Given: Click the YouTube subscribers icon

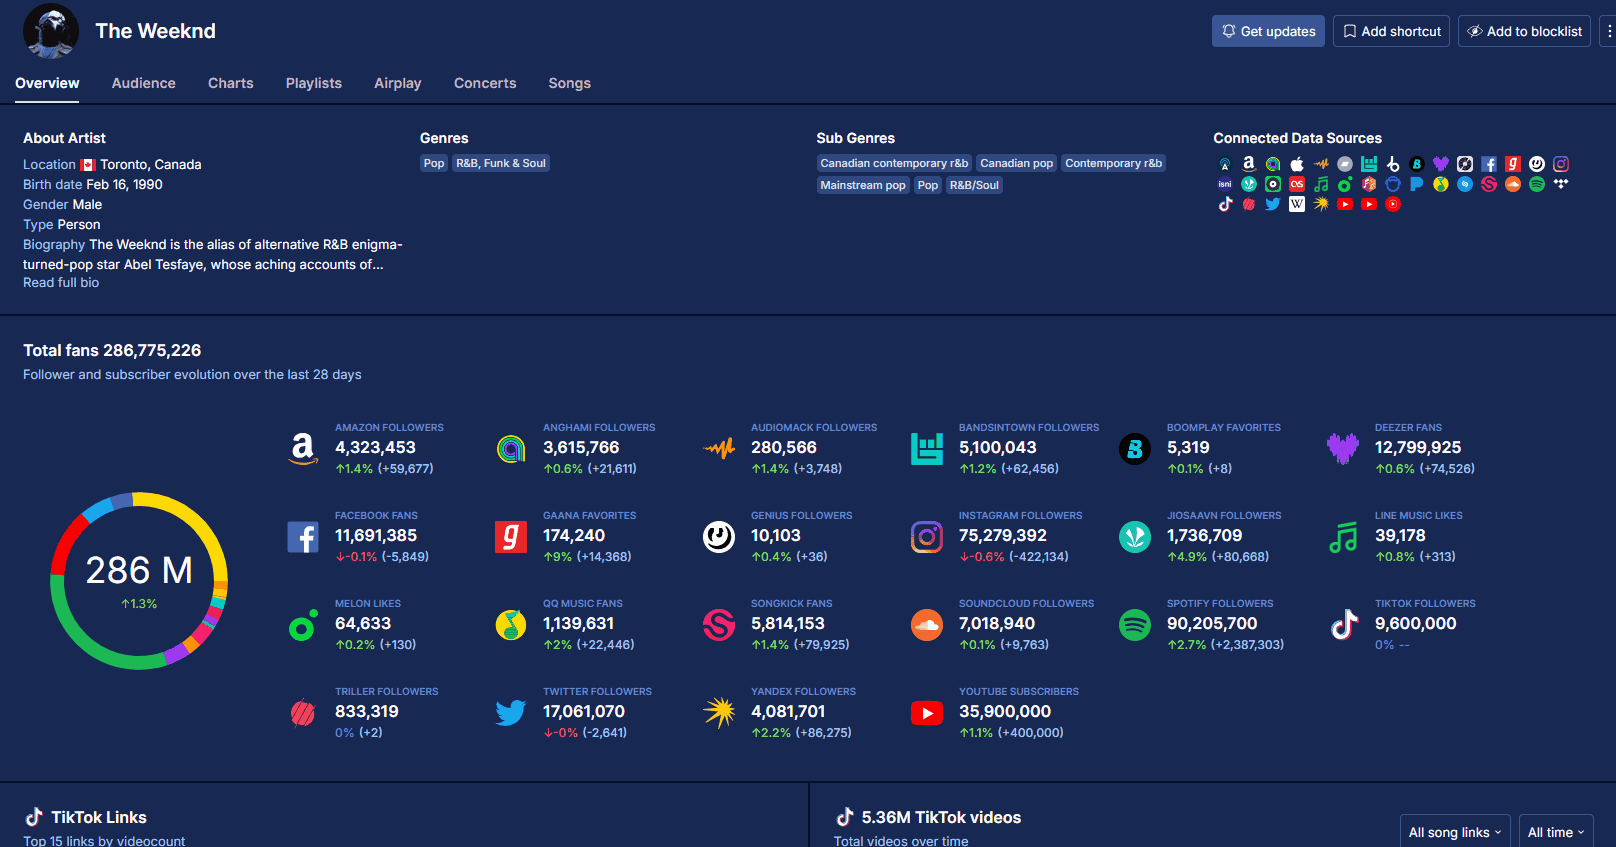Looking at the screenshot, I should [x=926, y=713].
